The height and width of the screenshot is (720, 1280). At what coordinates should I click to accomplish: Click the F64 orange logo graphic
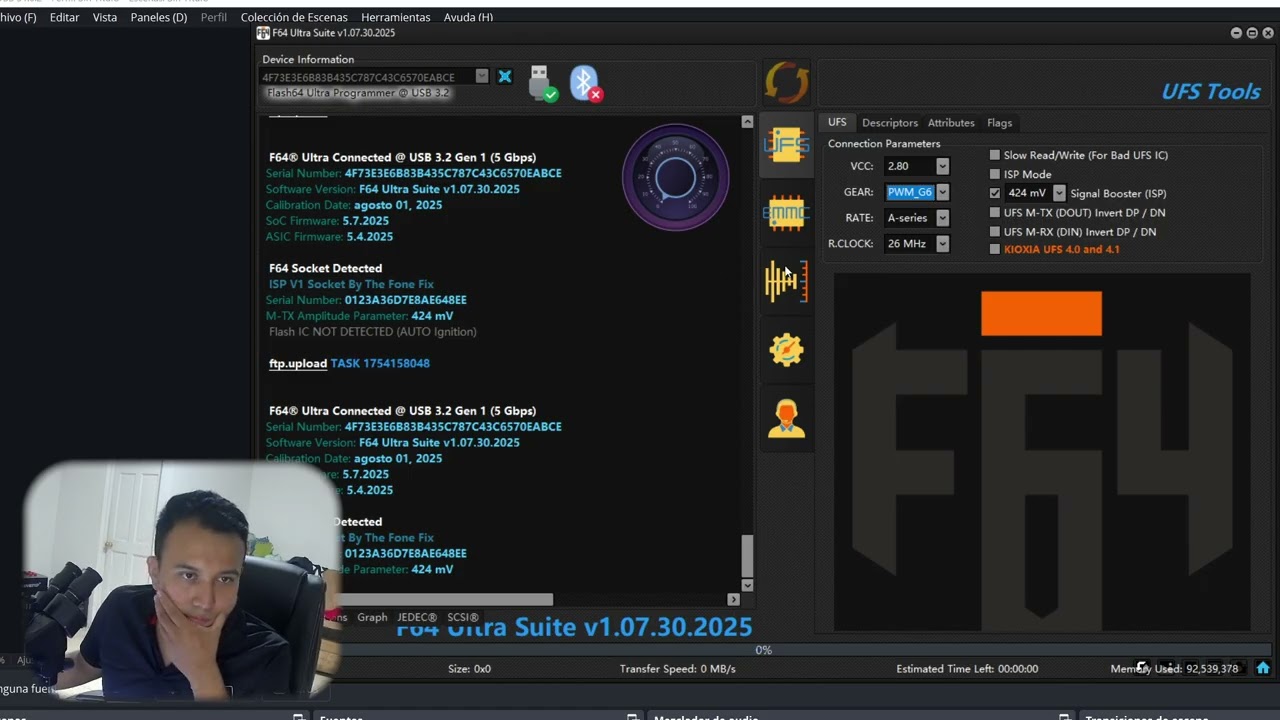coord(1042,452)
